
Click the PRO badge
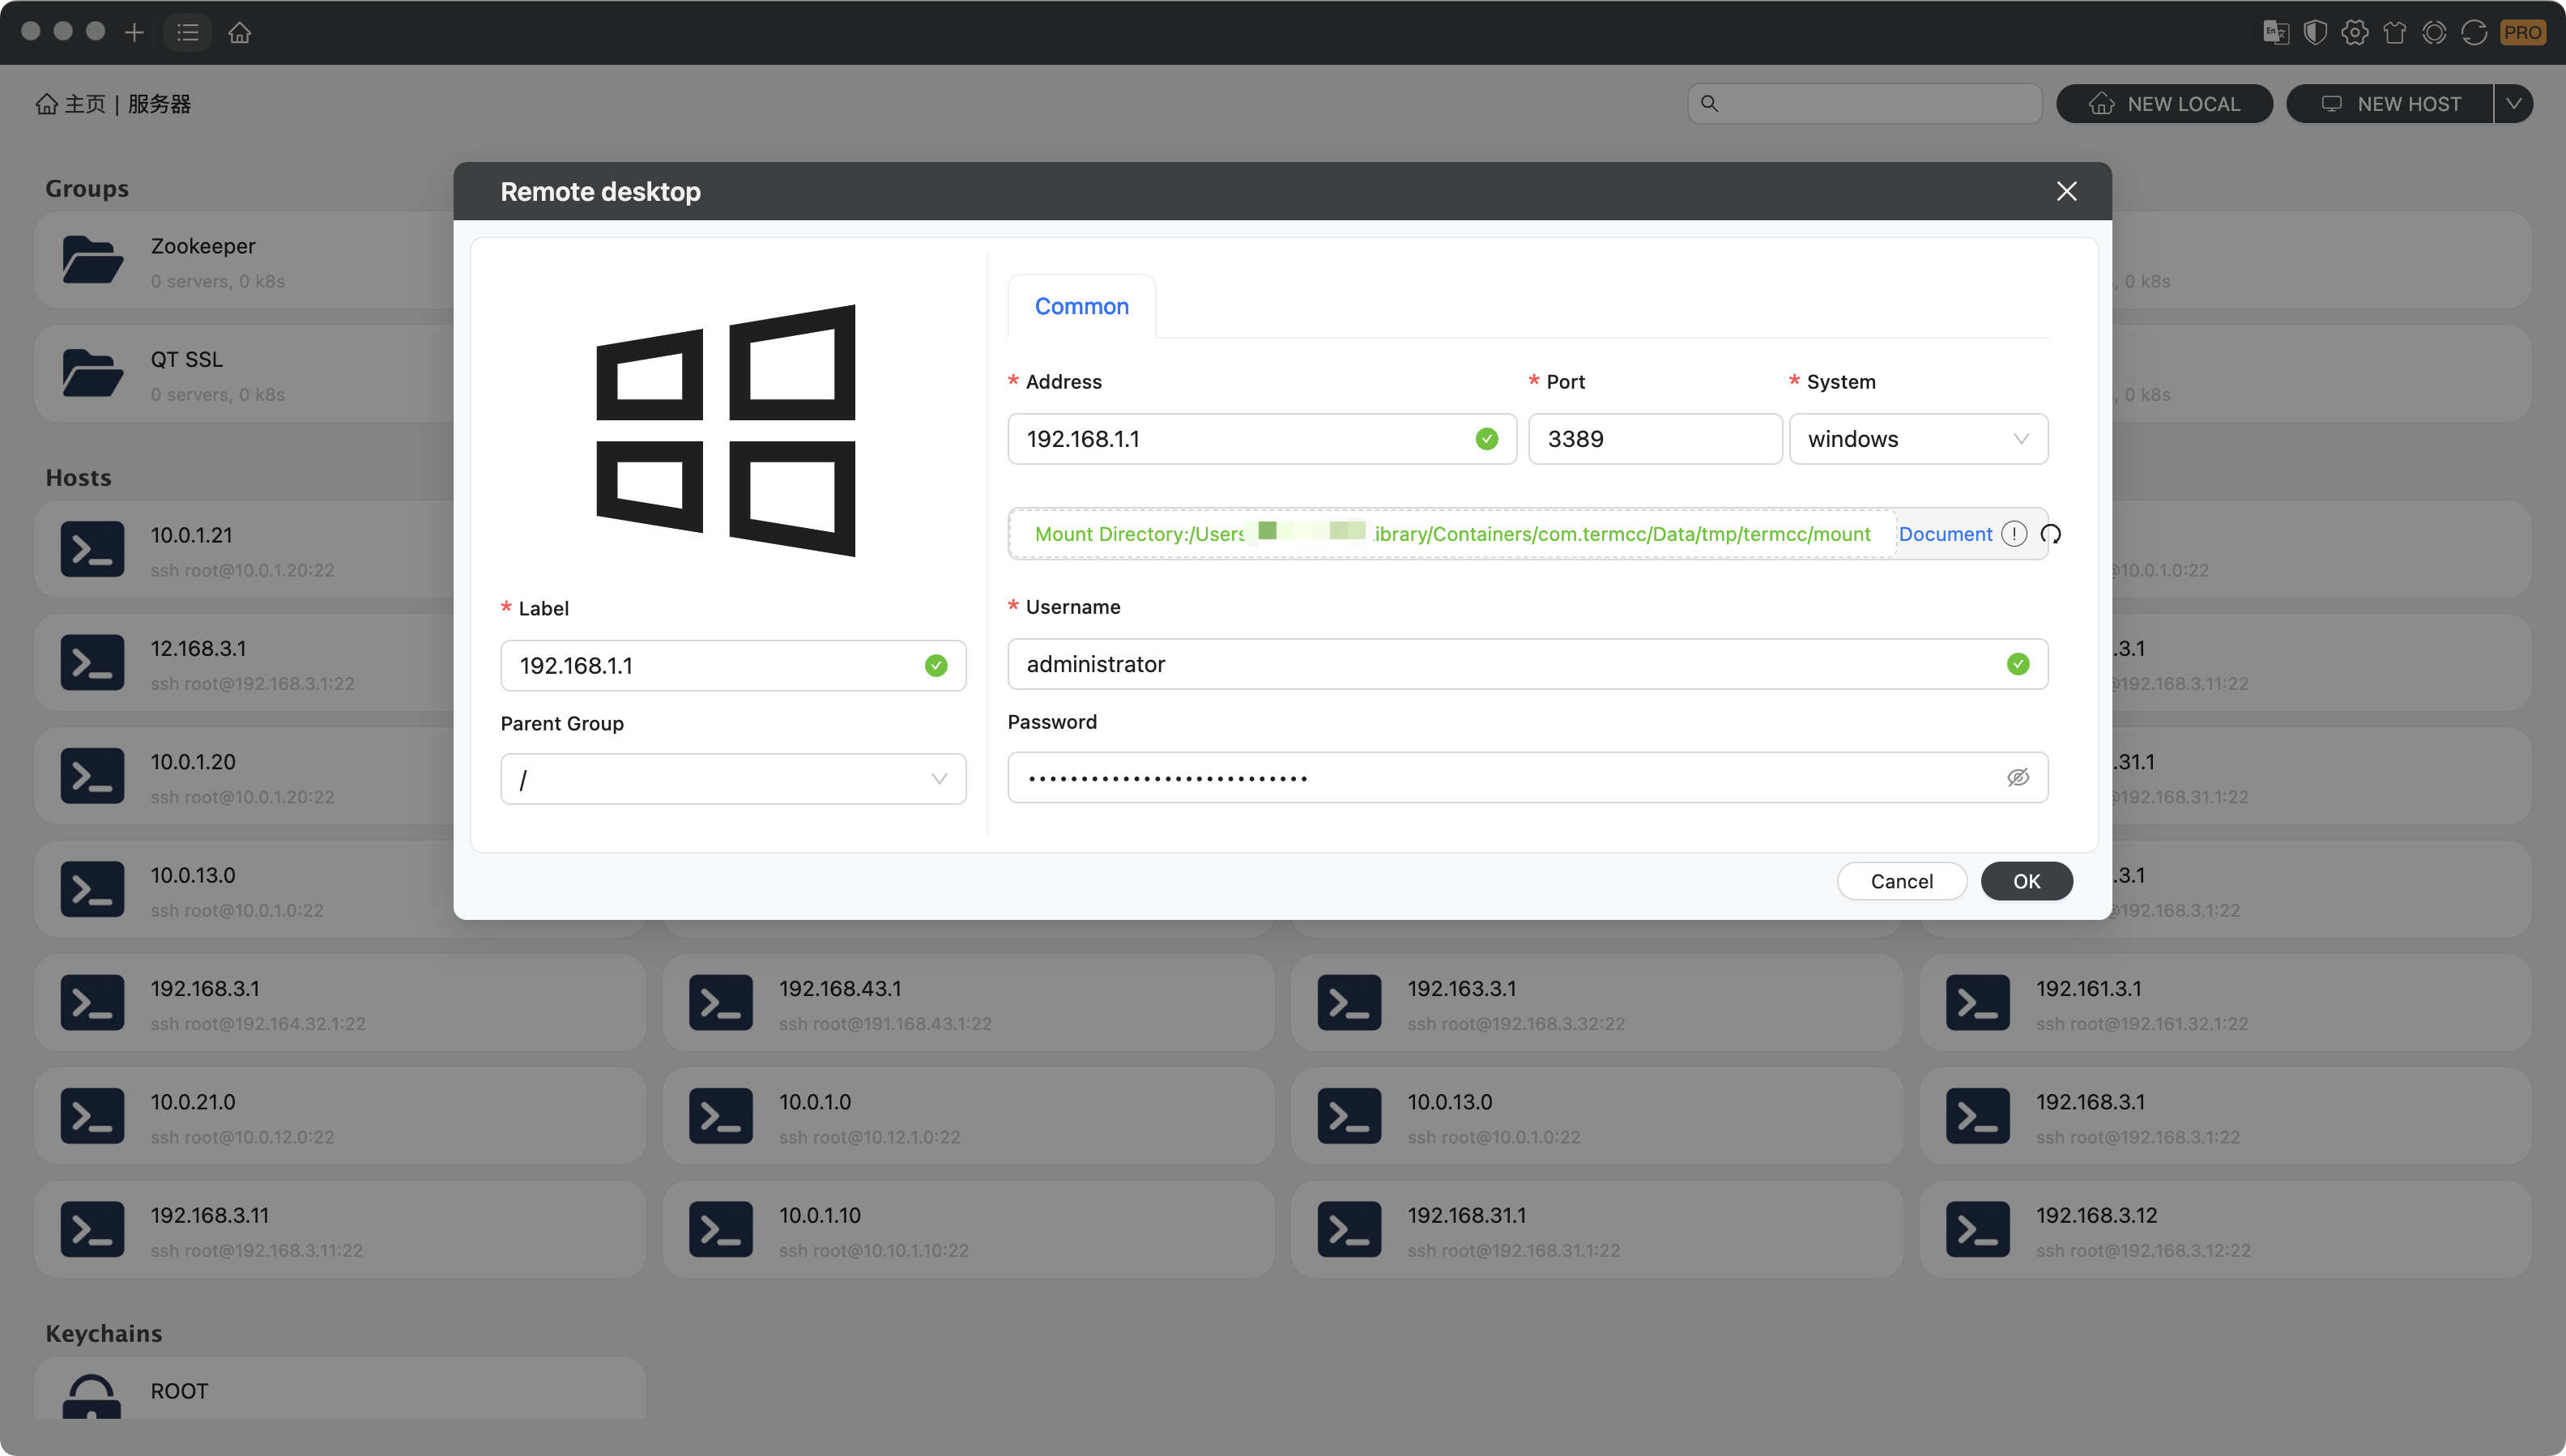(x=2522, y=32)
